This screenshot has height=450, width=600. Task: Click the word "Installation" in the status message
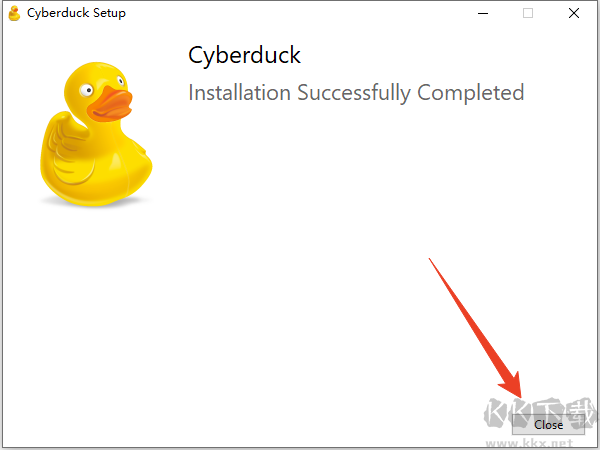coord(240,93)
